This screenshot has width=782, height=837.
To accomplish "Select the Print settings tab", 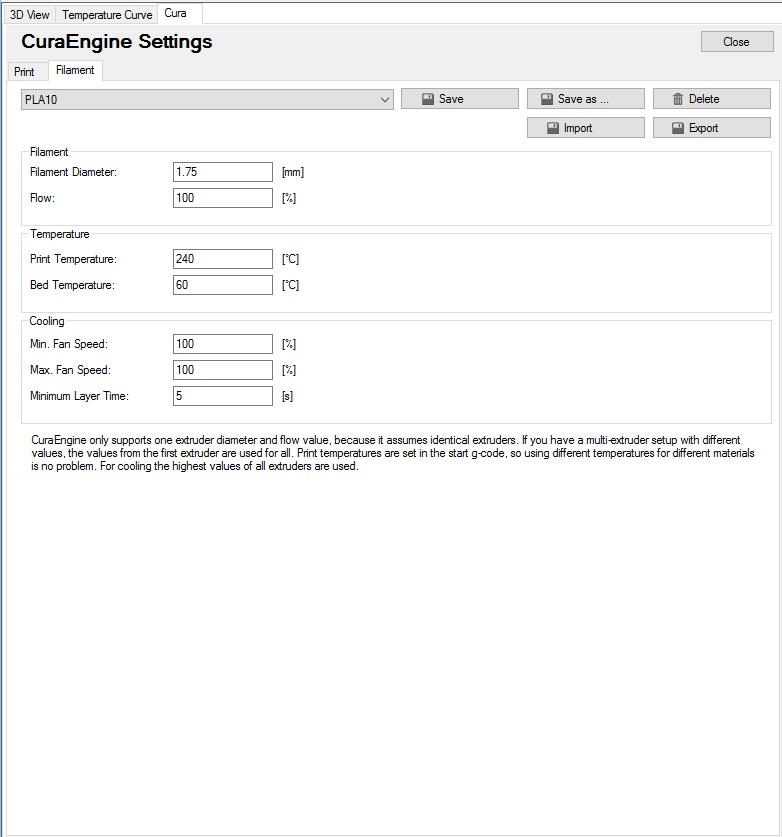I will click(24, 72).
